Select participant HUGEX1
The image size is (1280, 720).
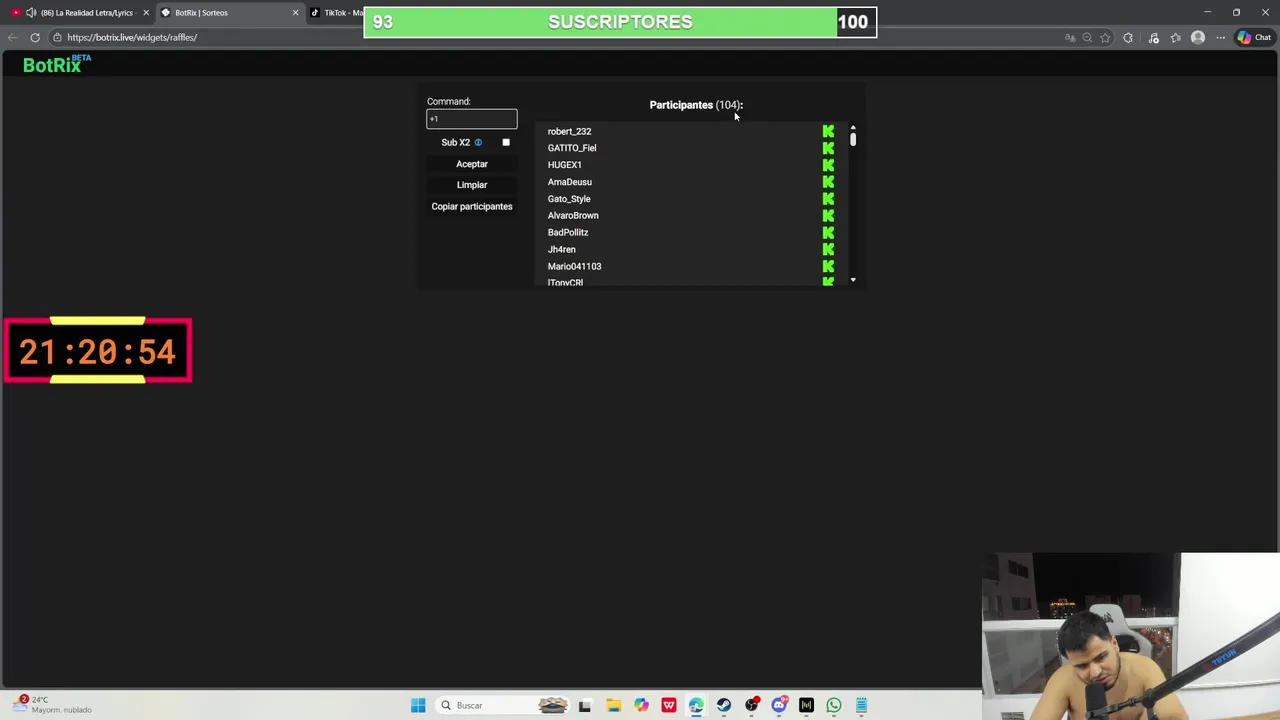[564, 165]
